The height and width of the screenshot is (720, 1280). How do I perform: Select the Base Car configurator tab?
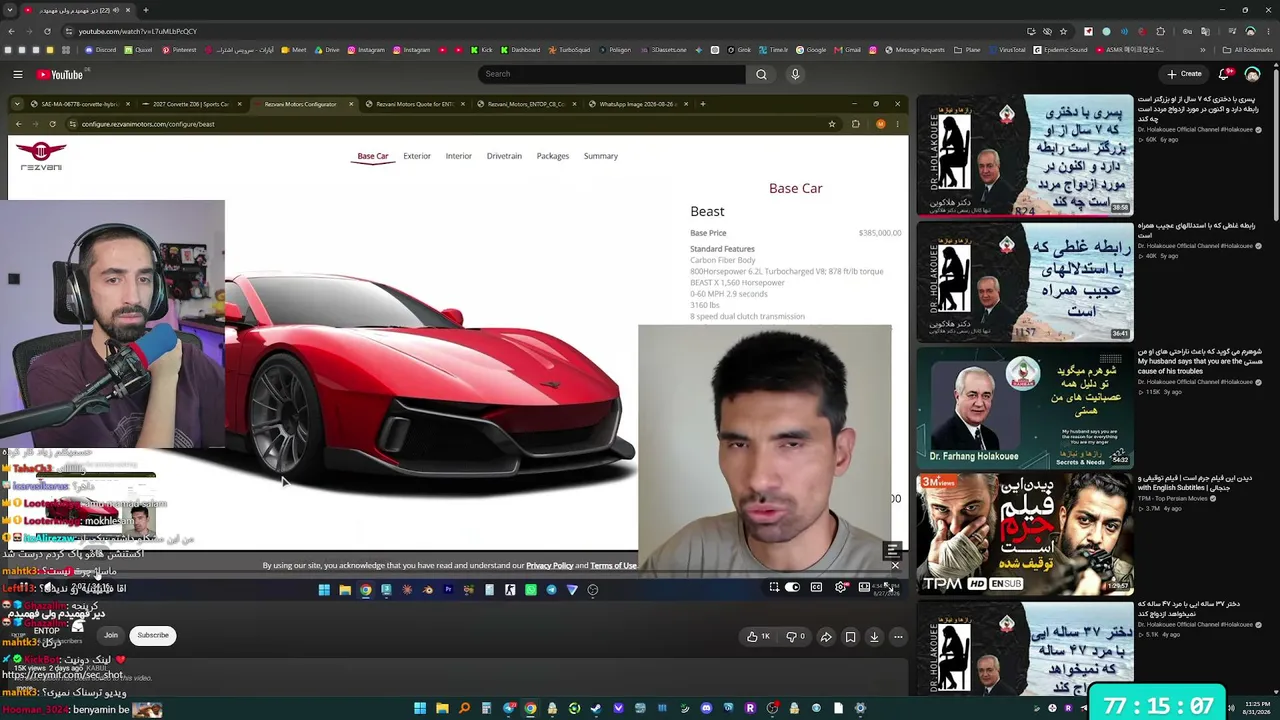(373, 156)
